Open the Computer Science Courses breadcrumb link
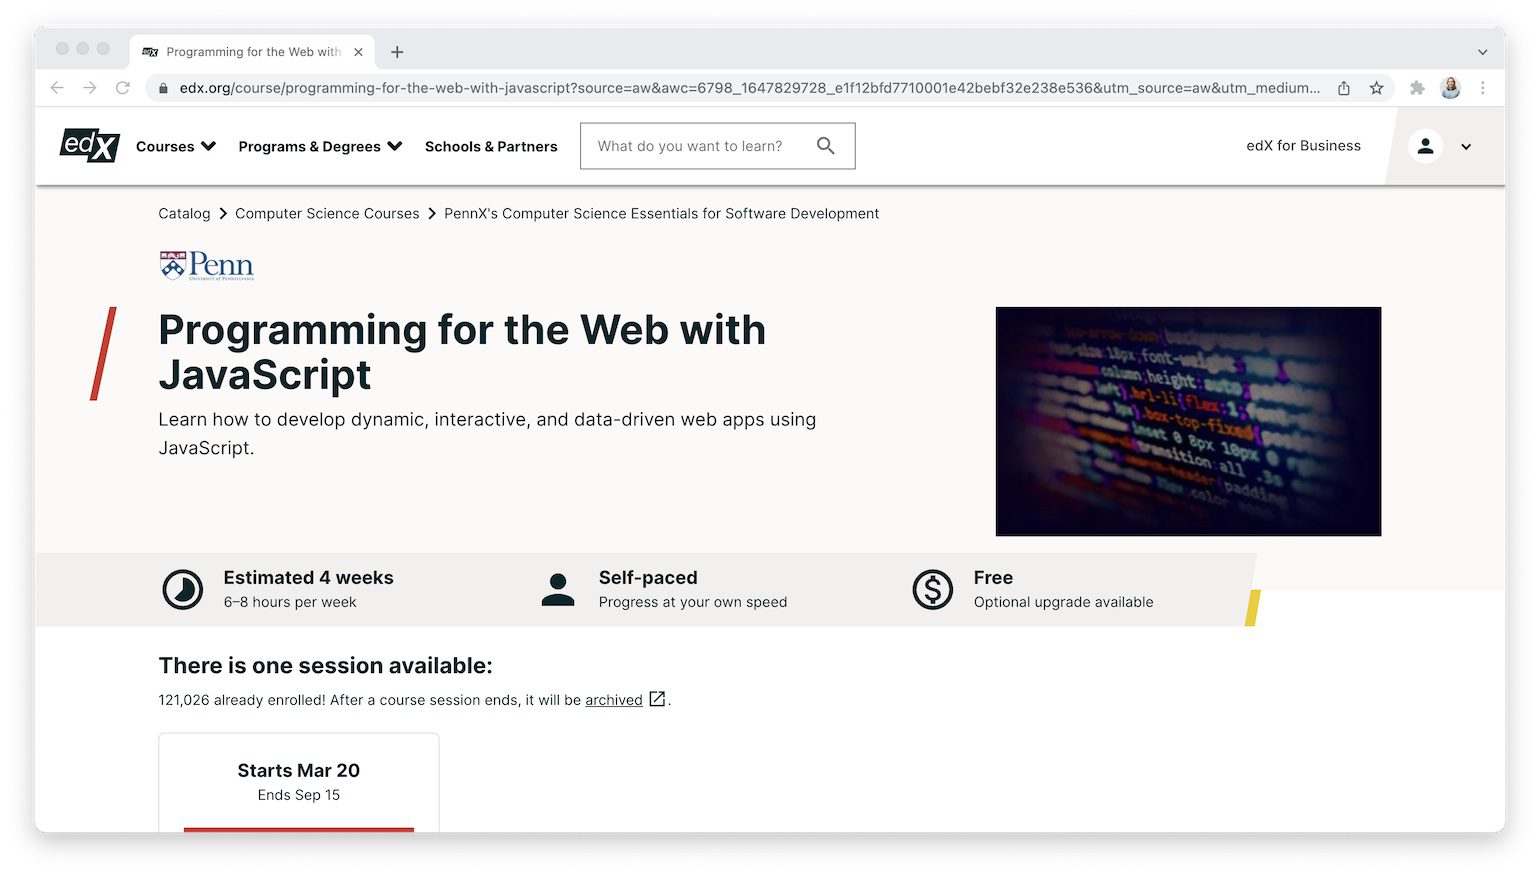This screenshot has height=875, width=1540. click(x=326, y=213)
